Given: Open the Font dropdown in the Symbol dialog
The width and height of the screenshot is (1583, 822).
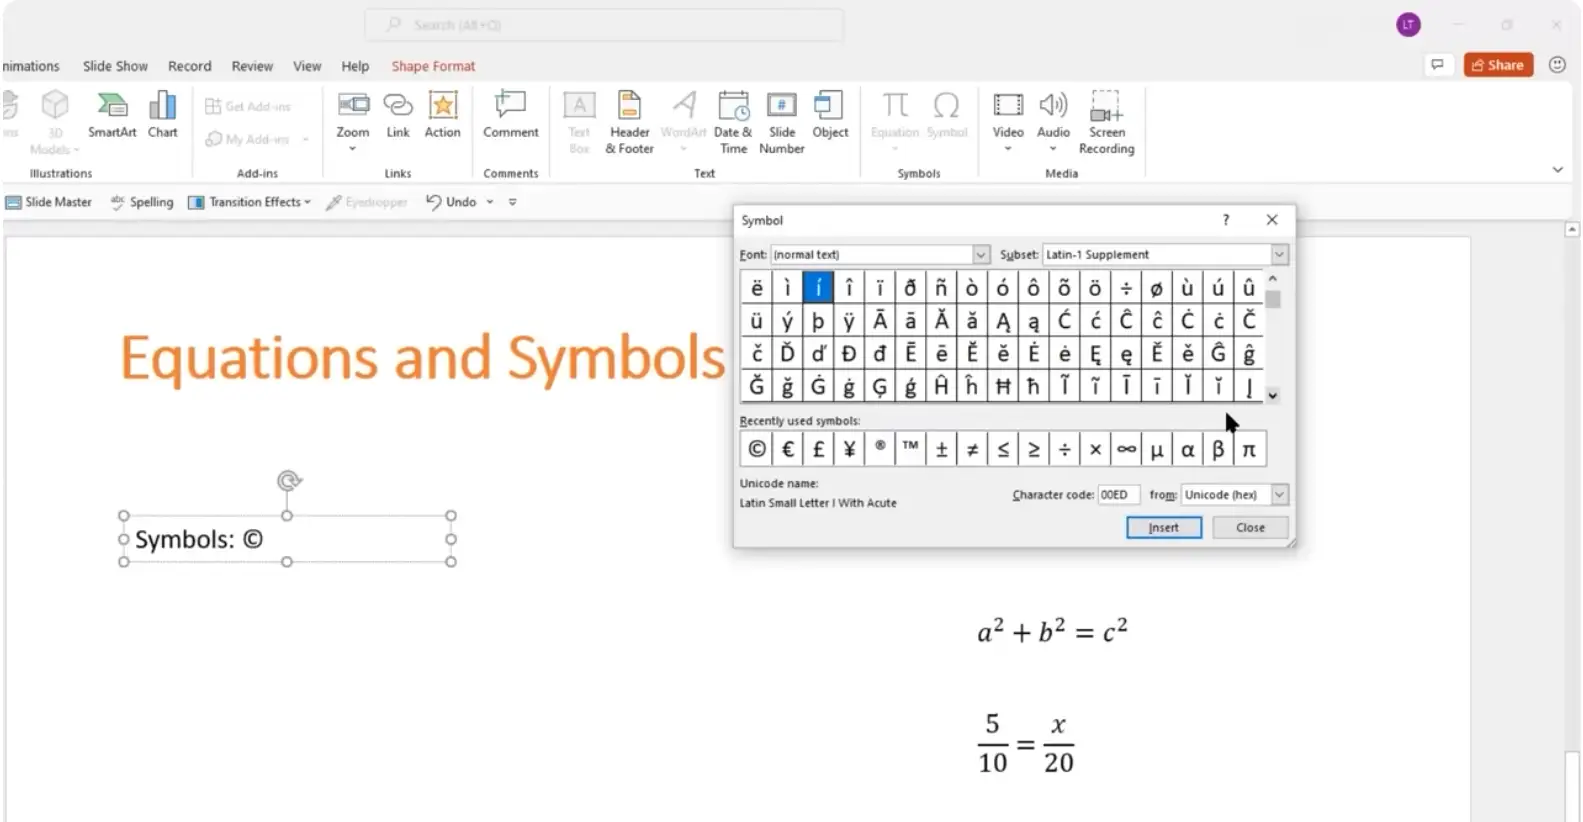Looking at the screenshot, I should pyautogui.click(x=980, y=255).
